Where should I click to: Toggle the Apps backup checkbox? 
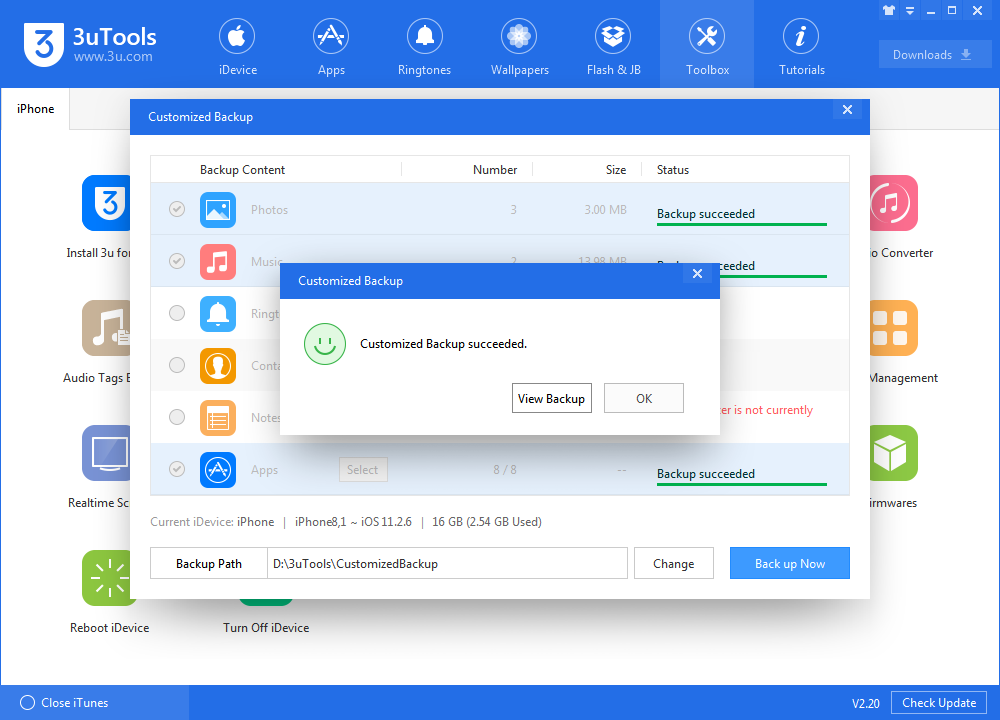coord(177,469)
